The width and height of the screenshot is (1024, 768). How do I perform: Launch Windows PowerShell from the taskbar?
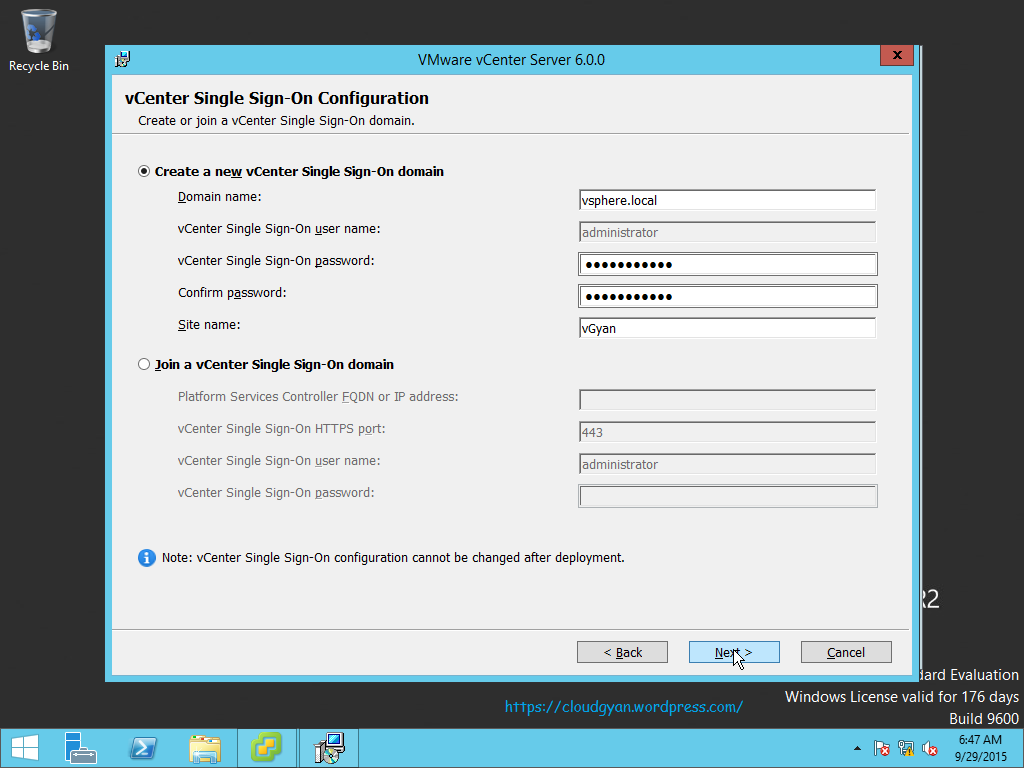tap(143, 747)
